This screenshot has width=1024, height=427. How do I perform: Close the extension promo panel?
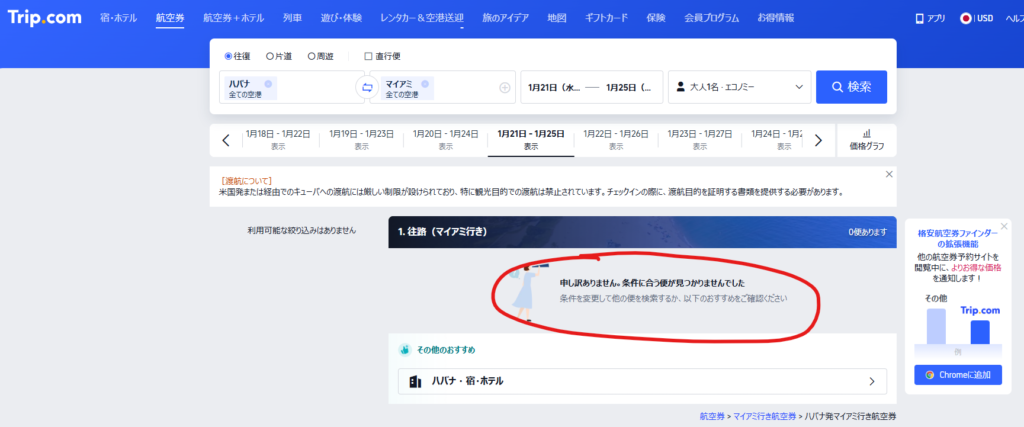(1005, 226)
